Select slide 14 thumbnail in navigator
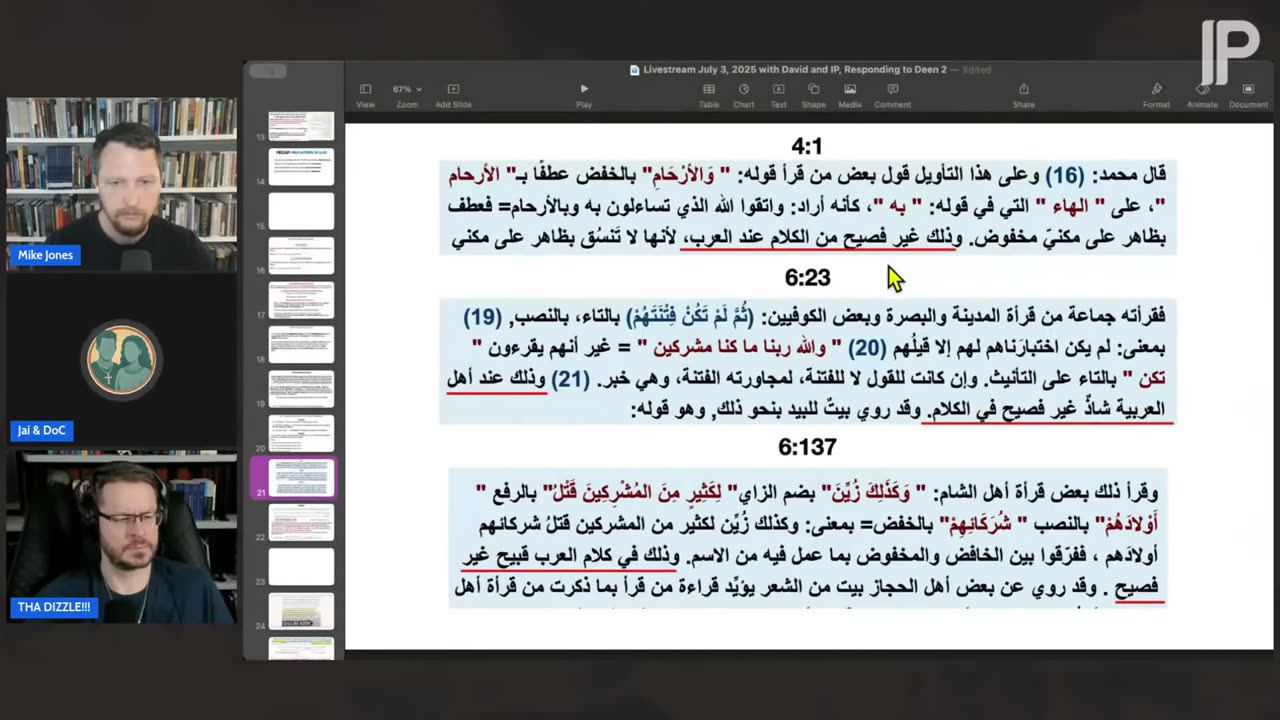This screenshot has height=720, width=1280. (301, 166)
